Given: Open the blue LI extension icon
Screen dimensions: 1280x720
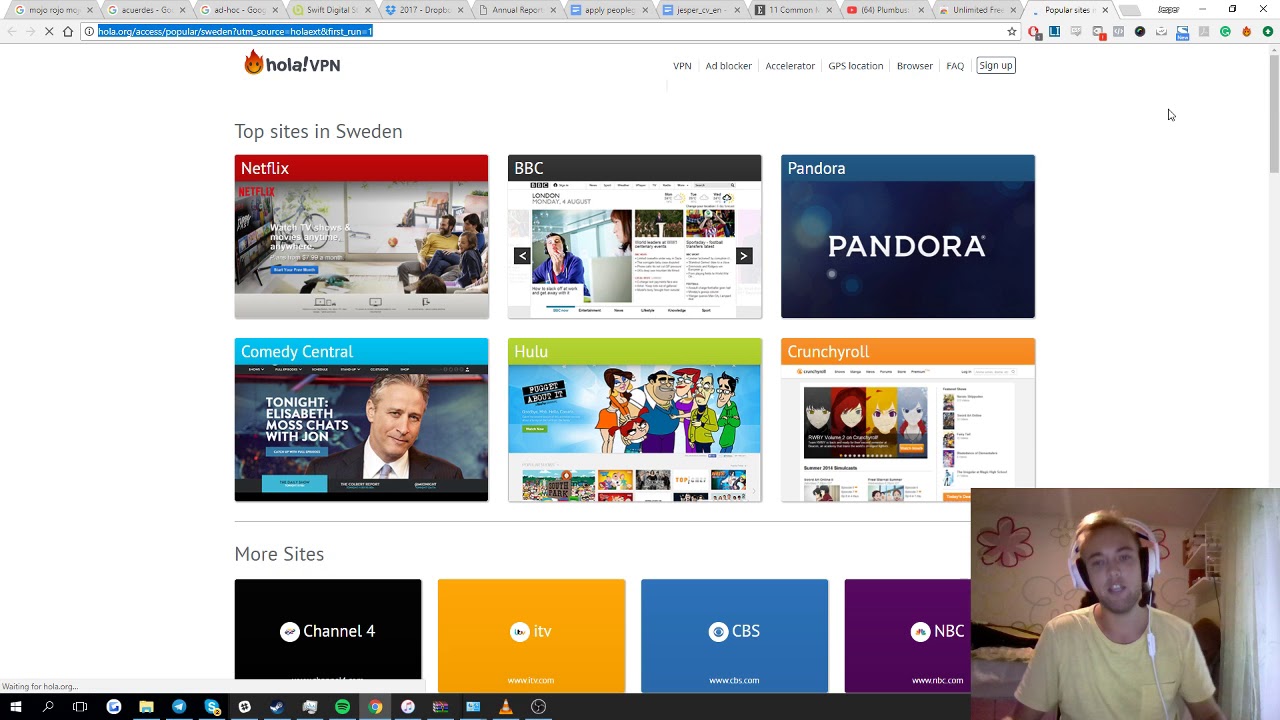Looking at the screenshot, I should 1054,31.
